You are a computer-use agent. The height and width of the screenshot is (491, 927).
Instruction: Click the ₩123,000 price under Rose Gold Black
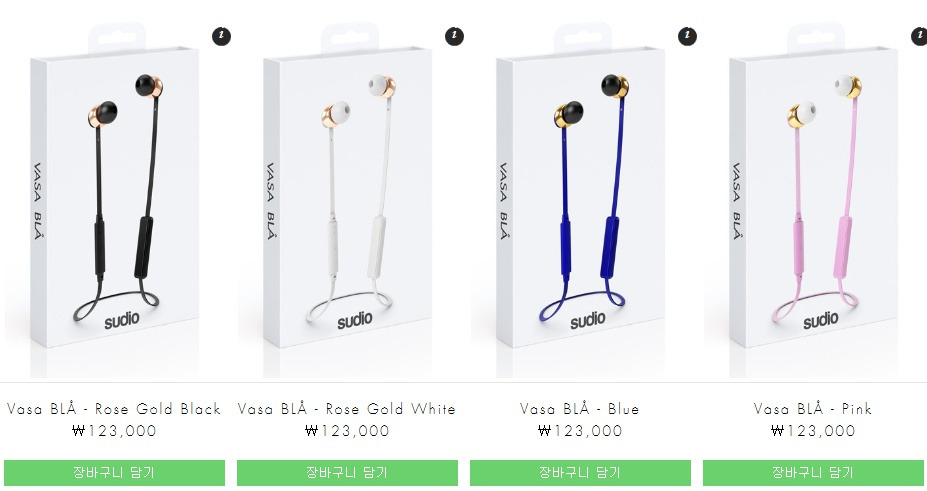point(114,431)
